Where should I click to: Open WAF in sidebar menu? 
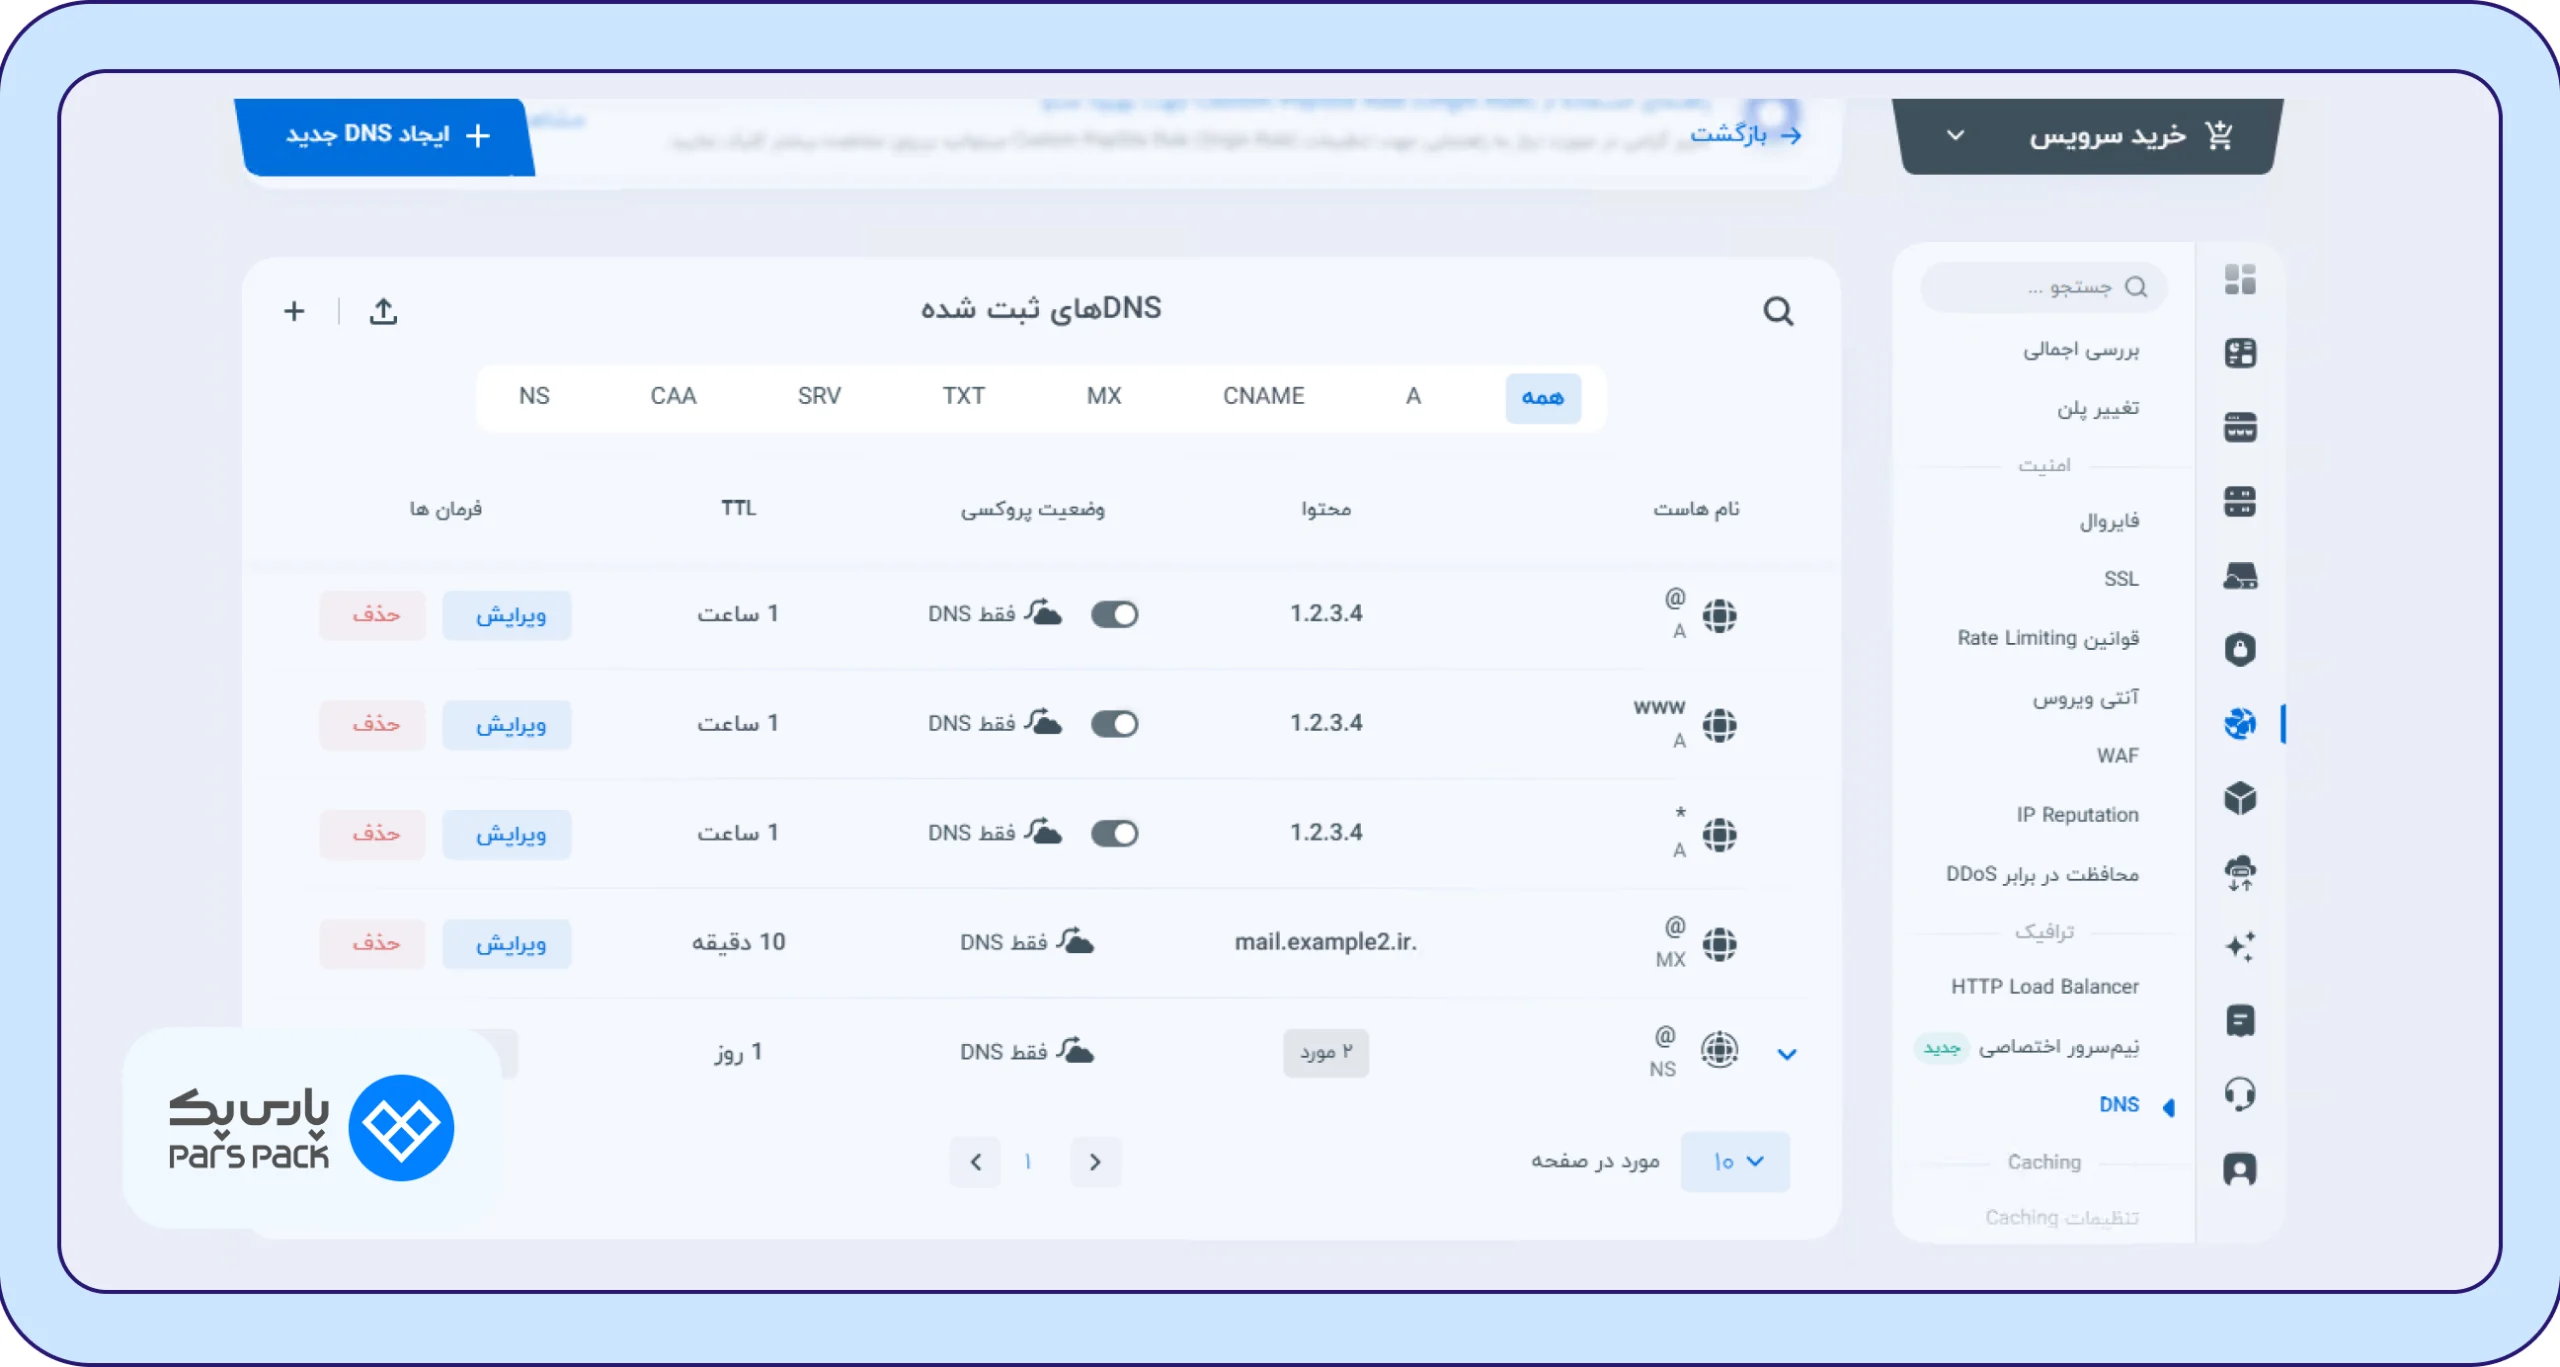click(x=2118, y=756)
